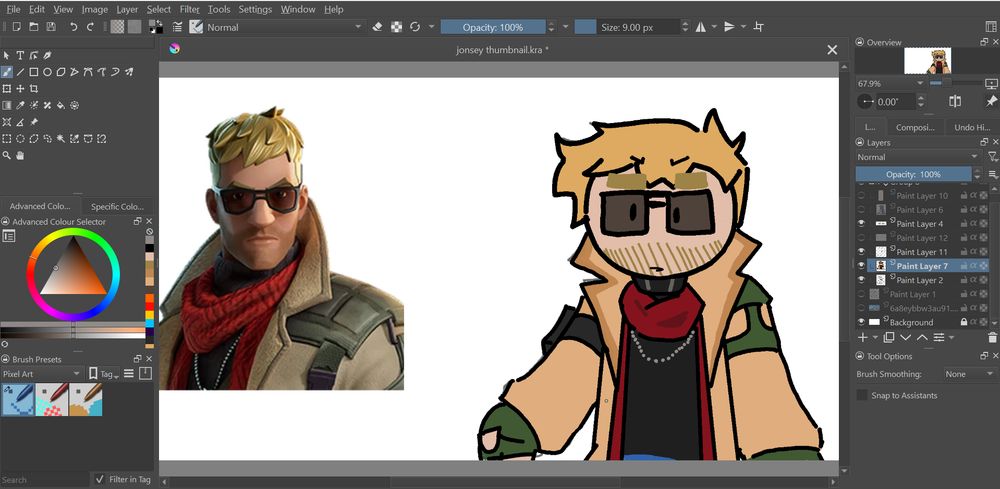Select the Ellipse shape tool
This screenshot has height=489, width=1000.
[47, 72]
